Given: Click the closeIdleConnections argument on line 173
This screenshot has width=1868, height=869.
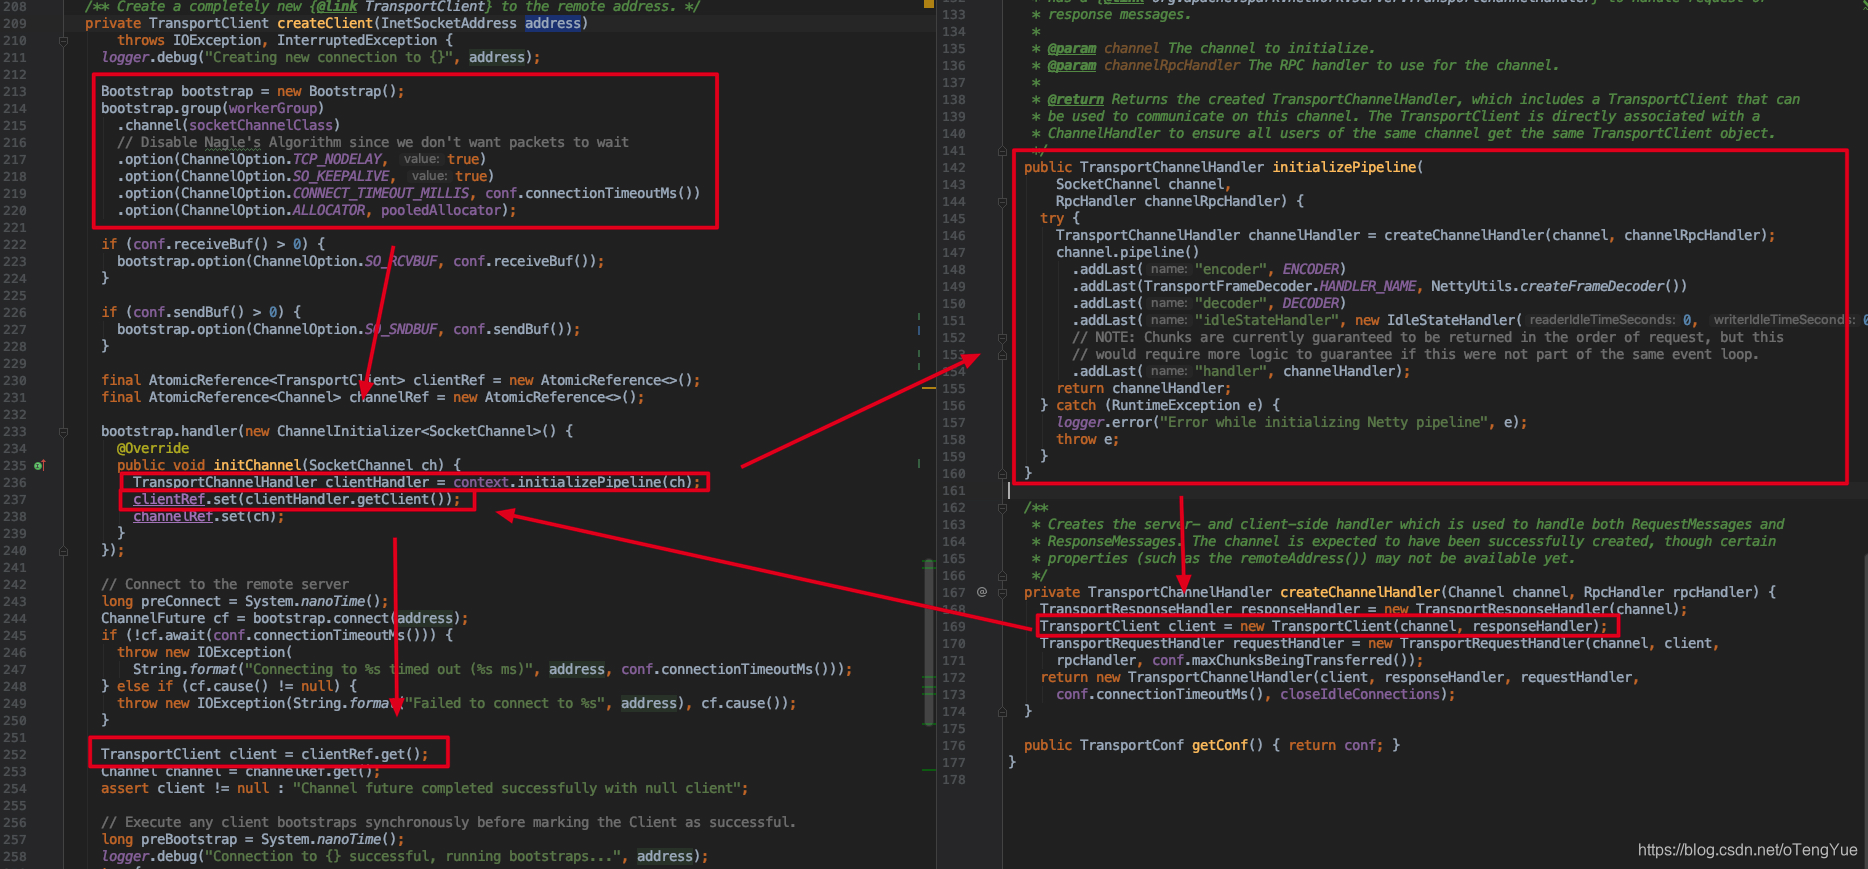Looking at the screenshot, I should coord(1360,694).
